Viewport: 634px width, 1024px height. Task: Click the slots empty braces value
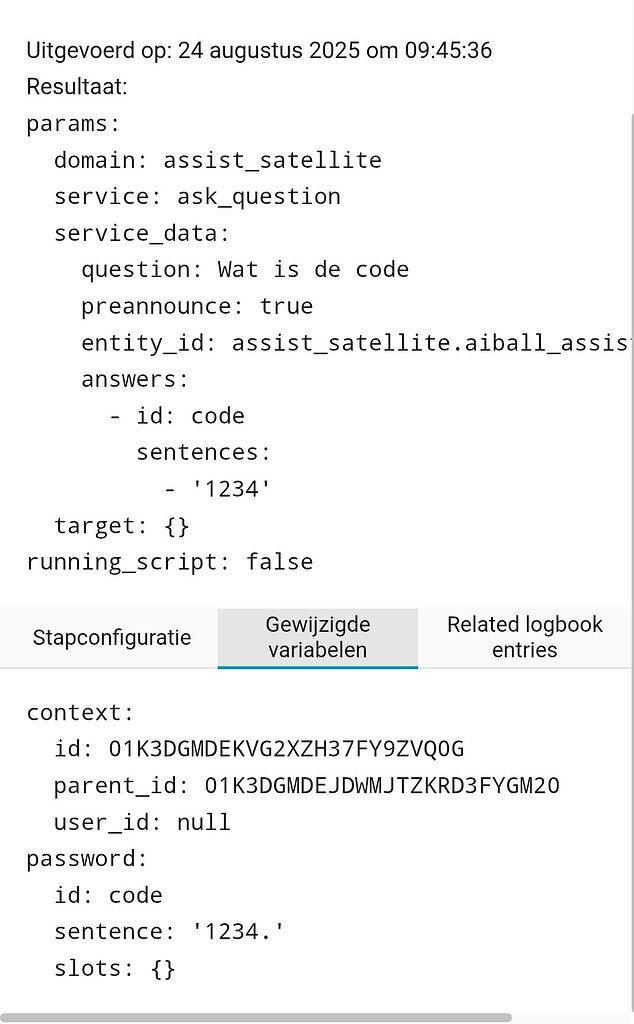[167, 968]
